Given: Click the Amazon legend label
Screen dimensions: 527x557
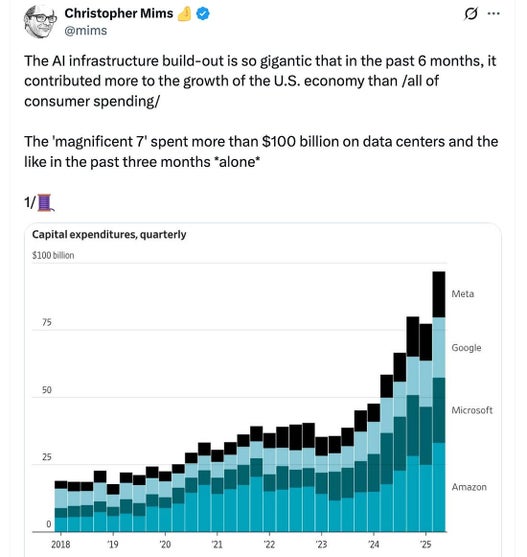Looking at the screenshot, I should point(469,487).
